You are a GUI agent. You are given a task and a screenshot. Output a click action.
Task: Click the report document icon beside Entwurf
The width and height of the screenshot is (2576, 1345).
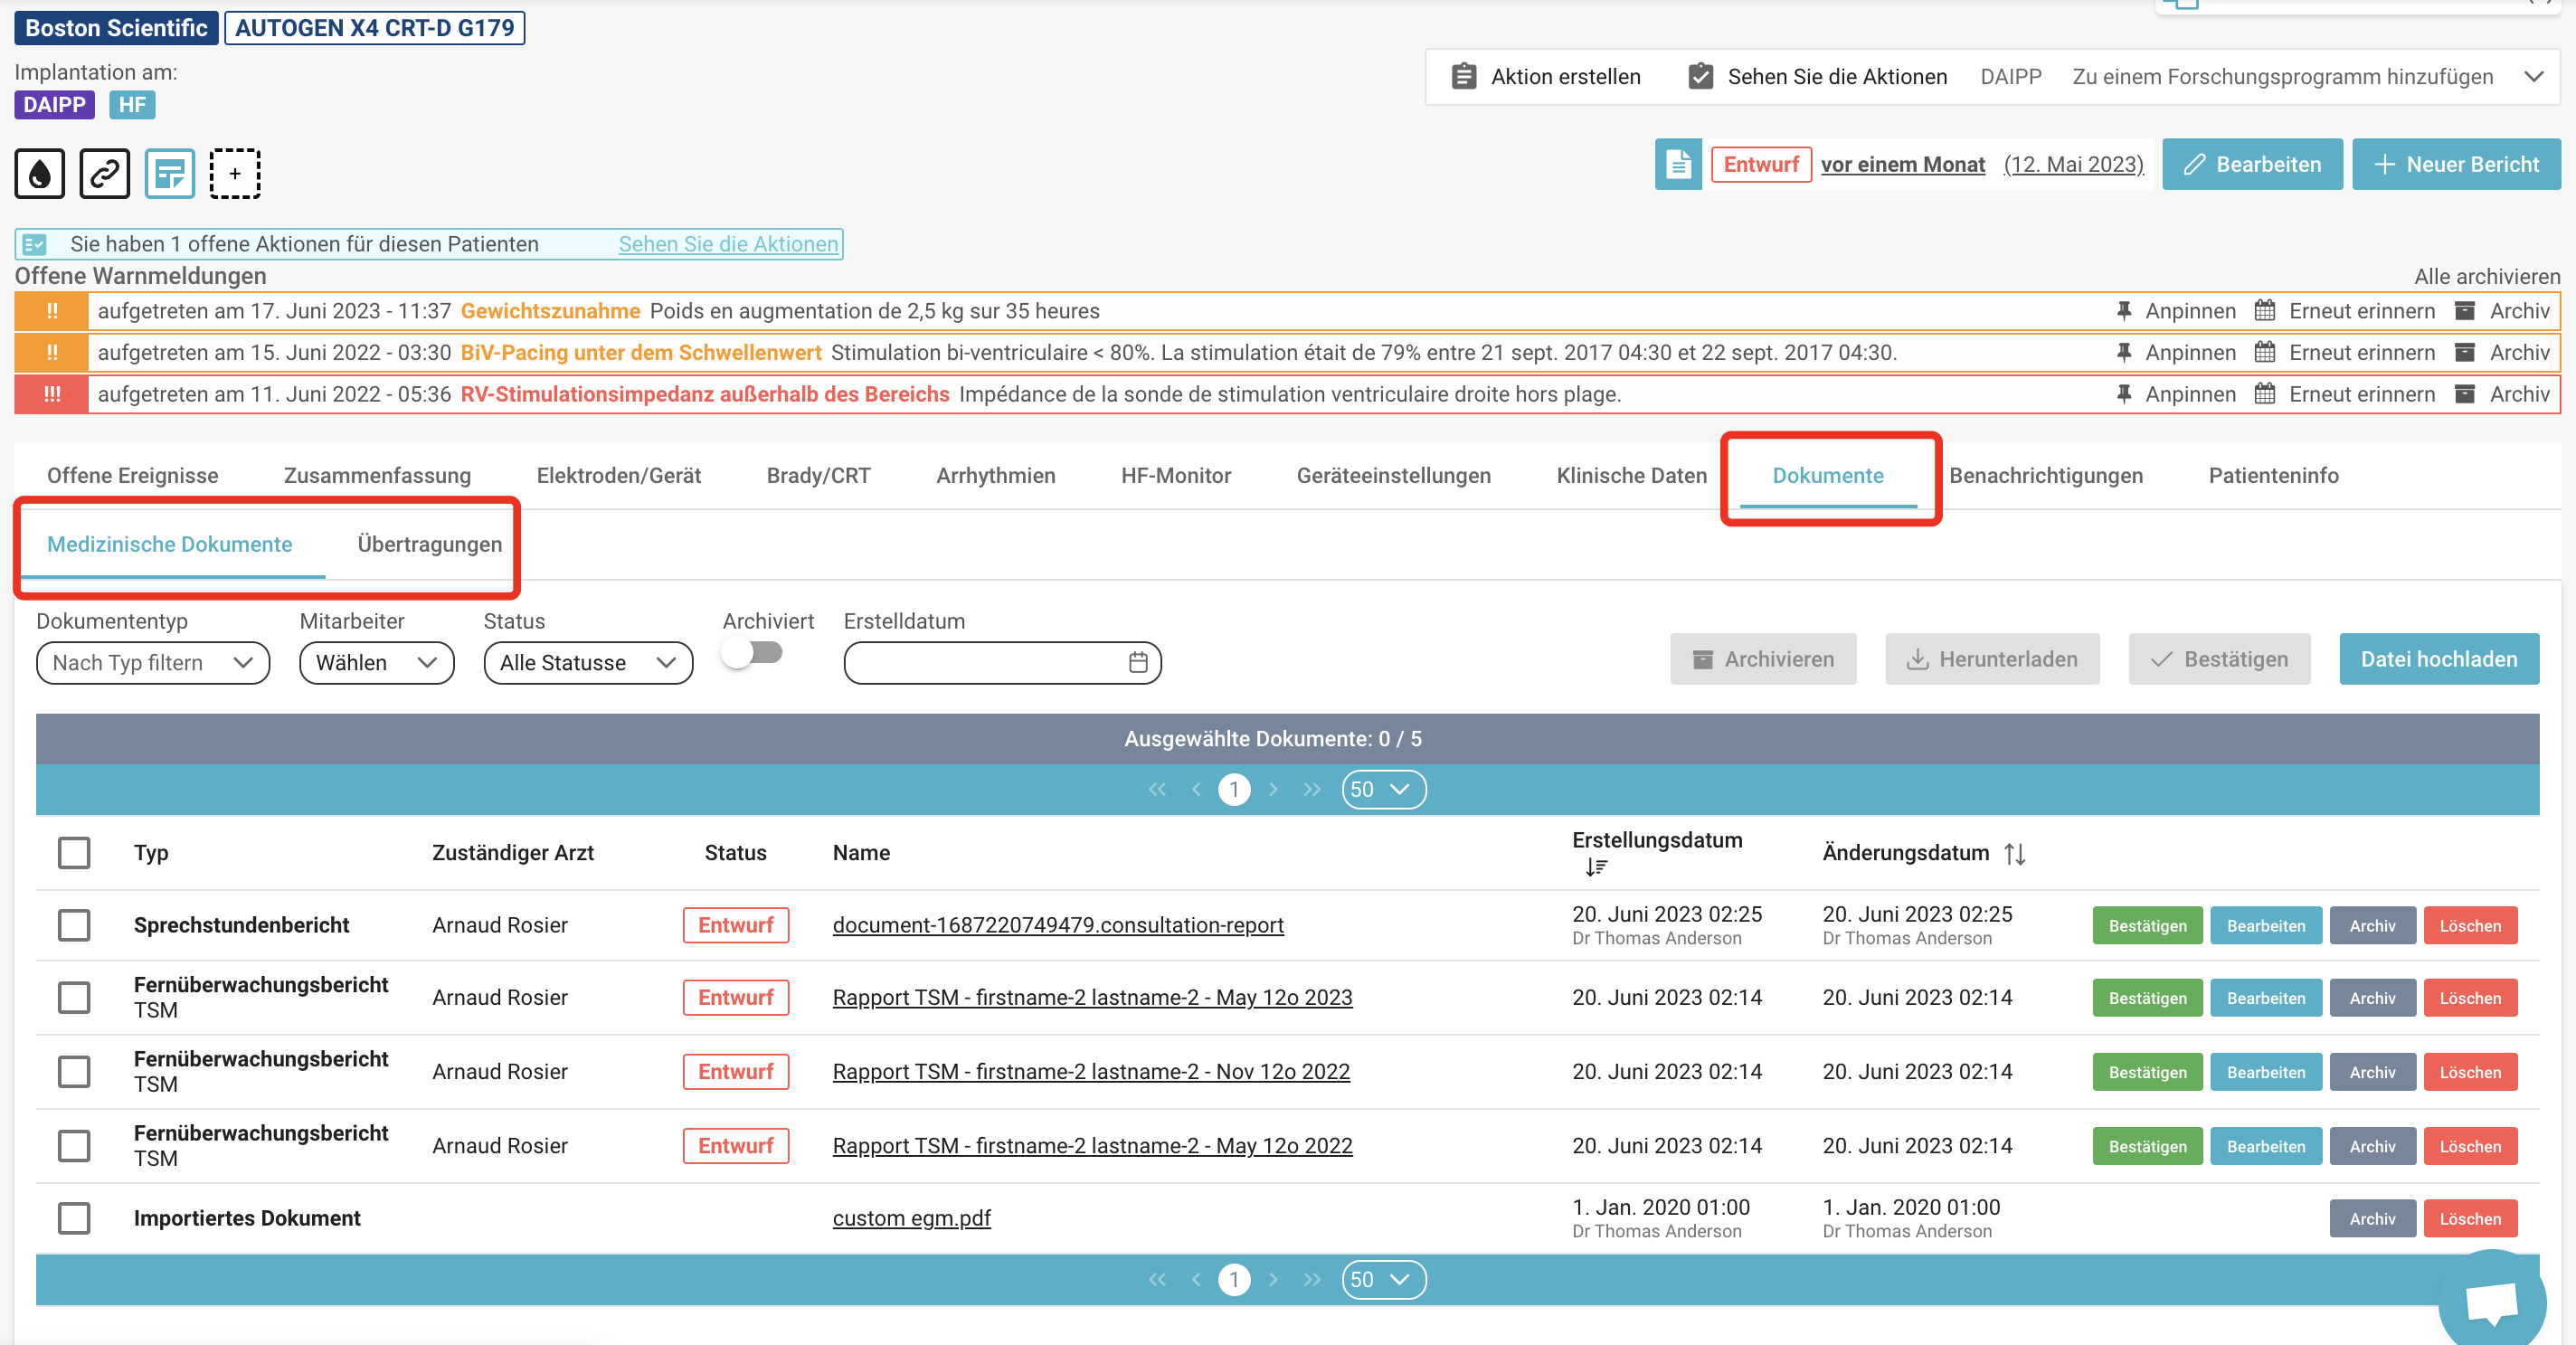click(1678, 164)
